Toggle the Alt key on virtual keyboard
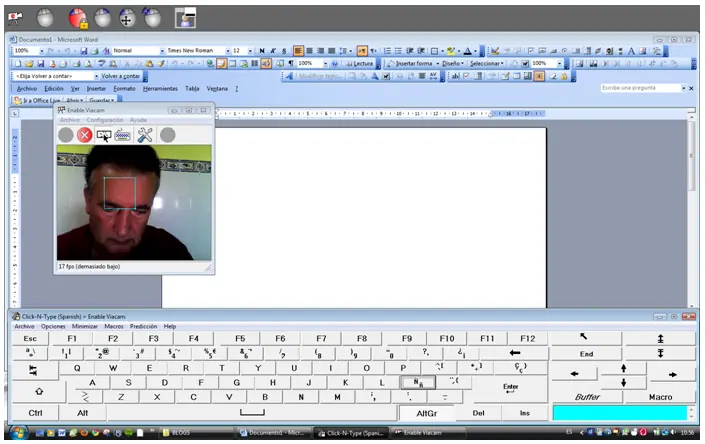 pos(82,413)
